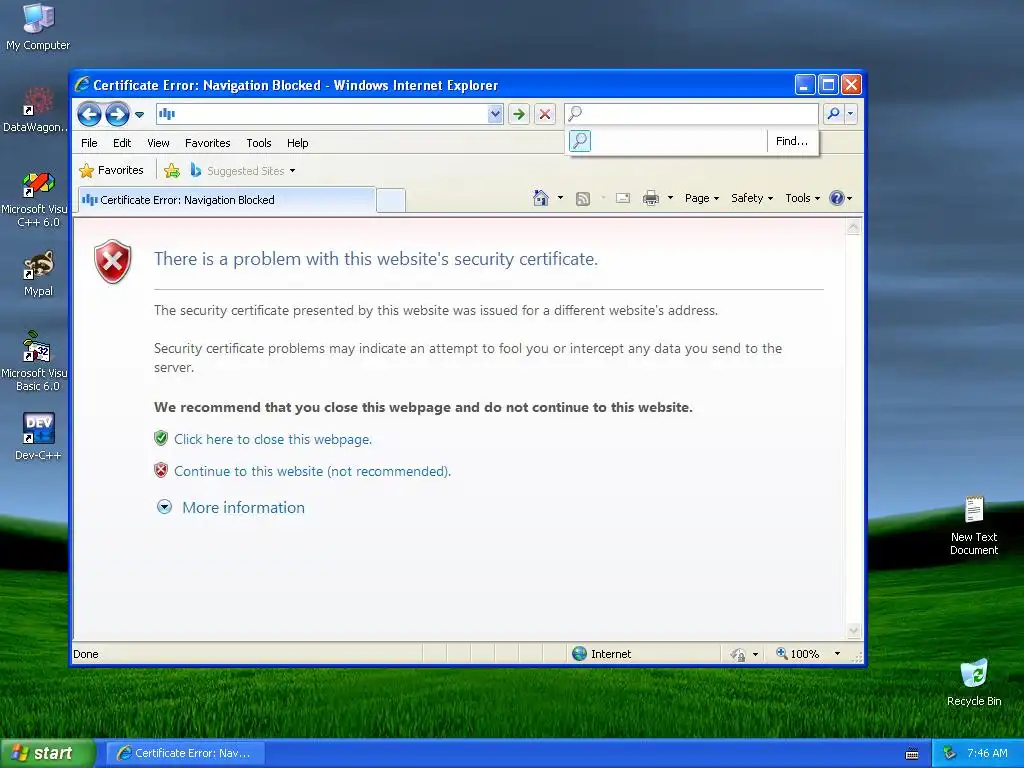
Task: Click the search magnifier button
Action: (833, 114)
